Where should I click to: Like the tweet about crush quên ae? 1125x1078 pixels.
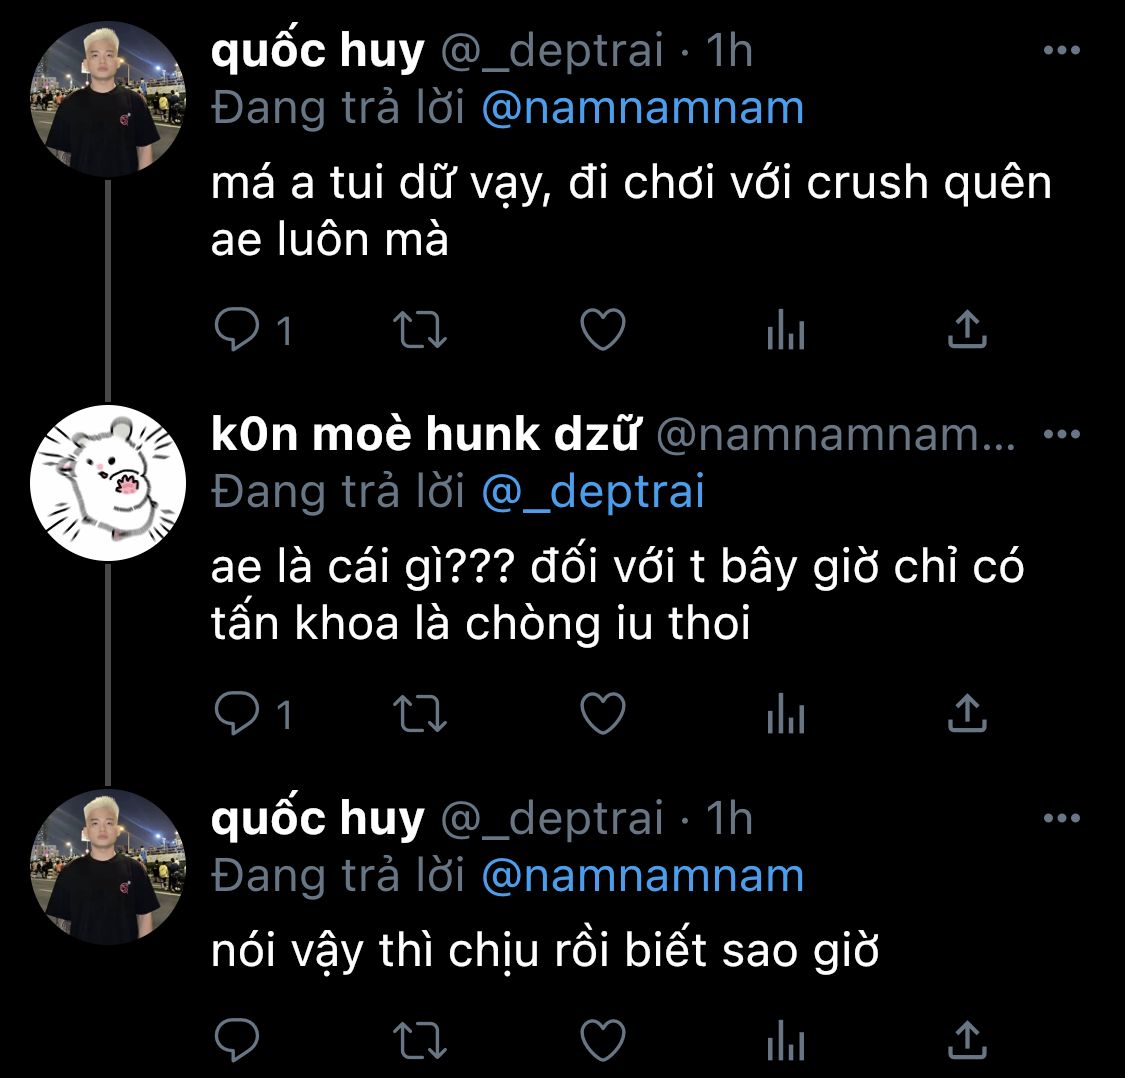603,329
